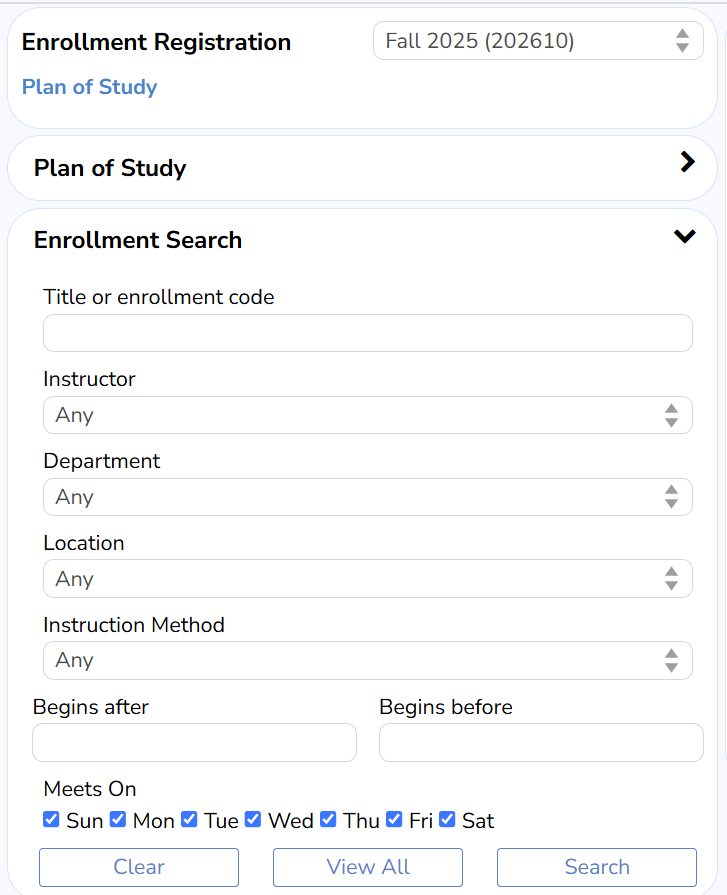The height and width of the screenshot is (895, 727).
Task: Collapse the Enrollment Search section chevron
Action: [x=685, y=237]
